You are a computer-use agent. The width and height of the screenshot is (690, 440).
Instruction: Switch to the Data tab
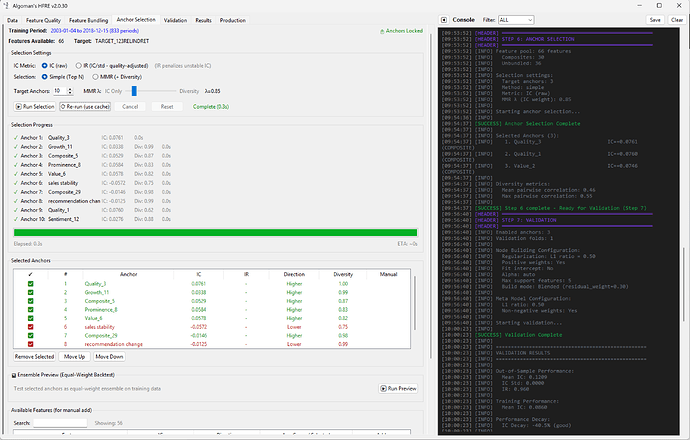pos(12,20)
